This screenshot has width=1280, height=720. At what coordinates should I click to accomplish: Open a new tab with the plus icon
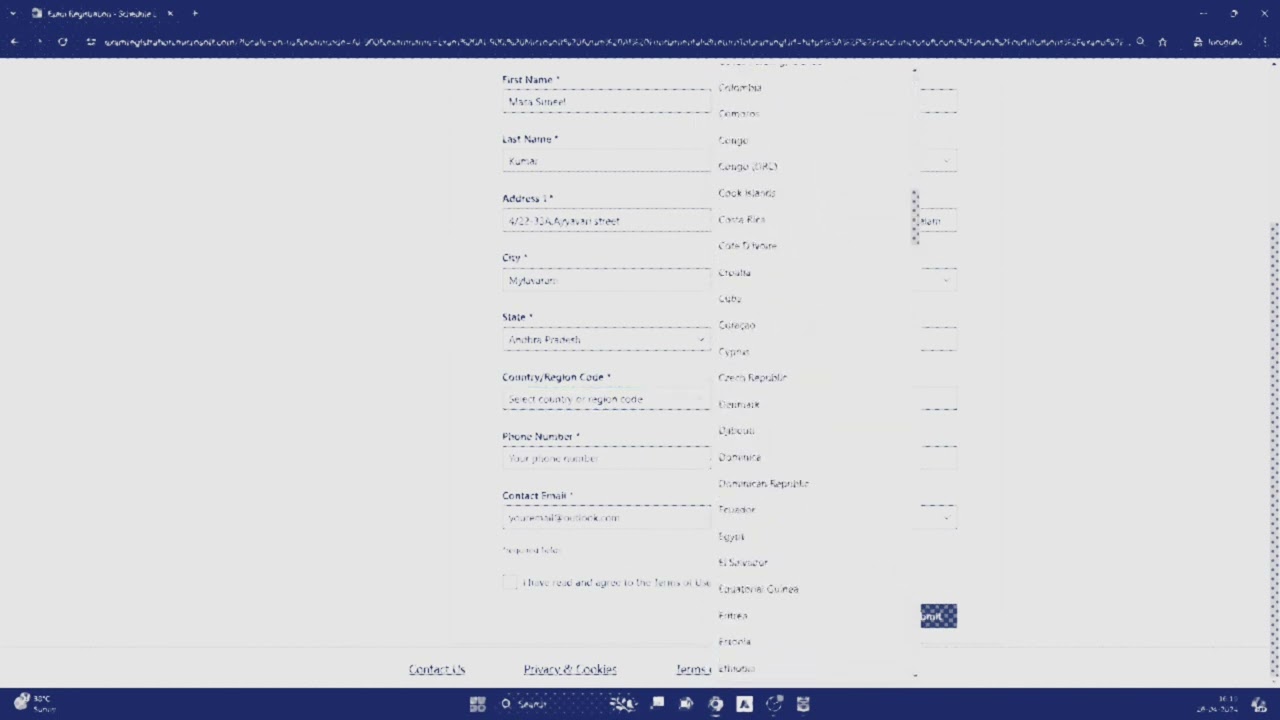[x=194, y=13]
